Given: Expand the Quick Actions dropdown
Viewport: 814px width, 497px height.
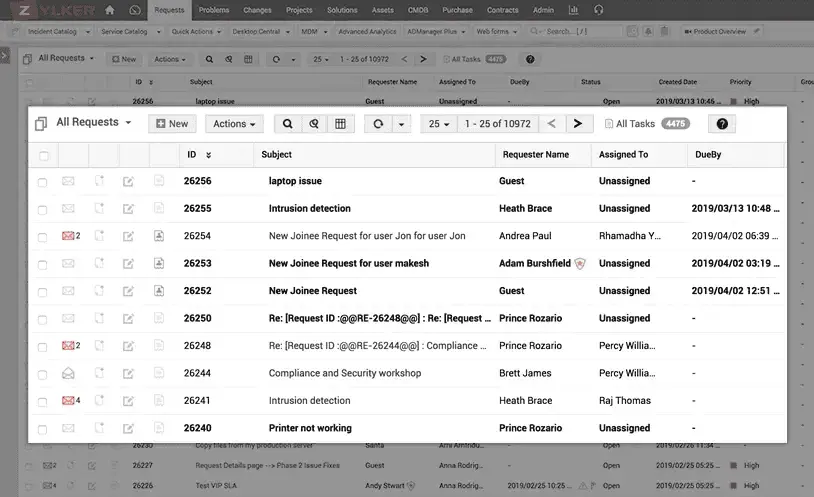Looking at the screenshot, I should pos(219,32).
